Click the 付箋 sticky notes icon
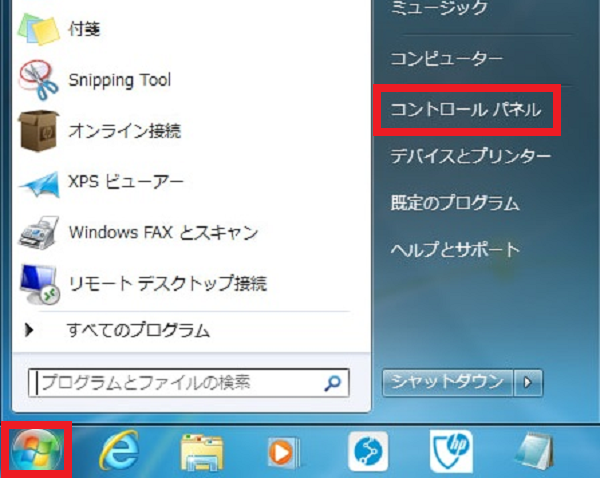Viewport: 600px width, 478px height. pyautogui.click(x=38, y=29)
